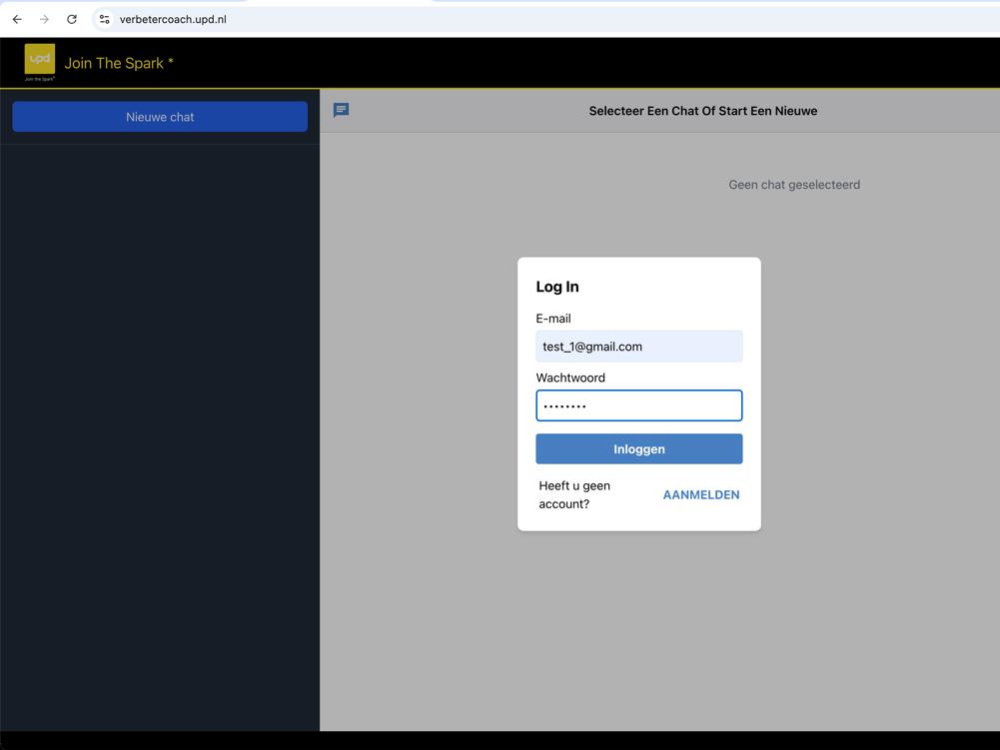
Task: Click the Nieuwe chat button
Action: point(160,117)
